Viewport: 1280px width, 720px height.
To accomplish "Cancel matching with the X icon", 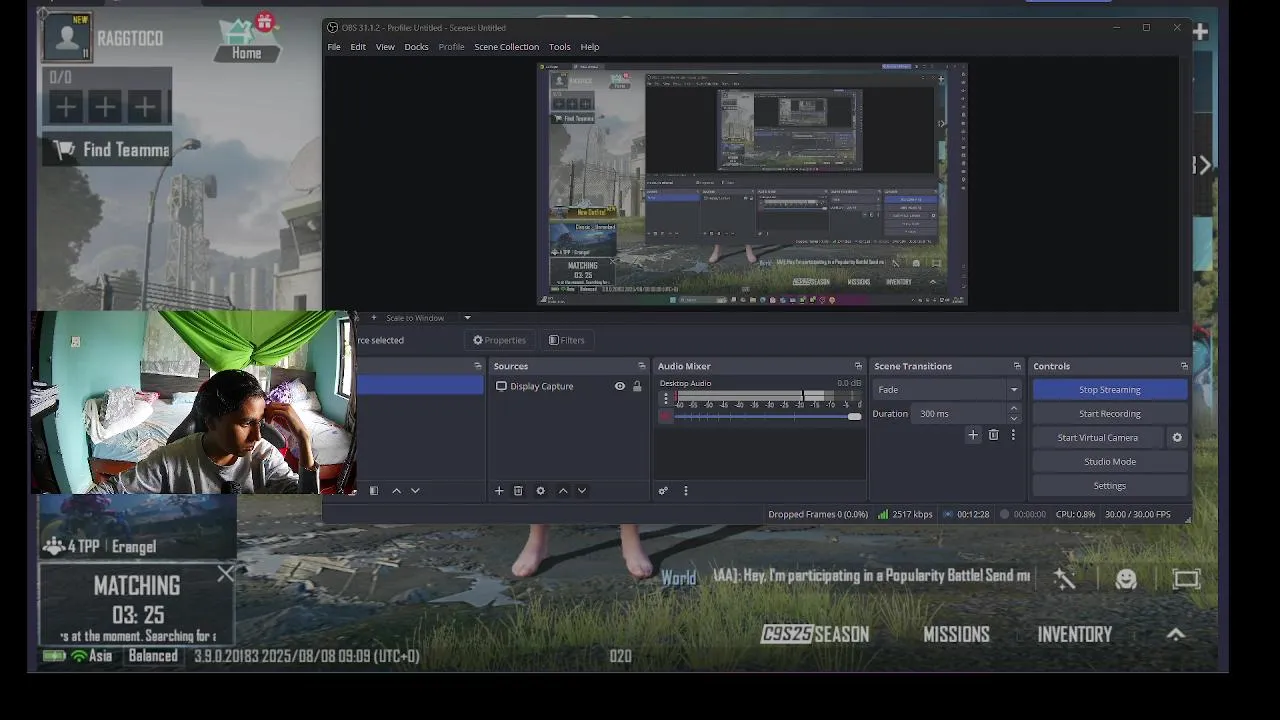I will pyautogui.click(x=225, y=574).
